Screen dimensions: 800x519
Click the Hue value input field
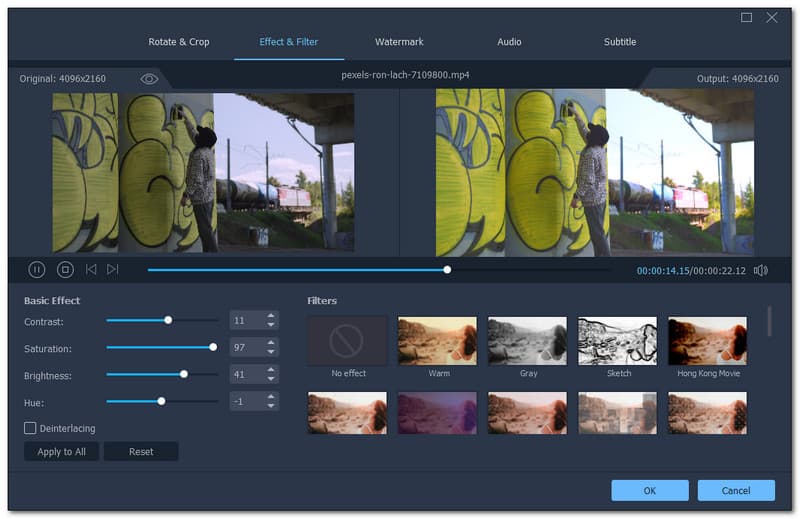click(244, 401)
